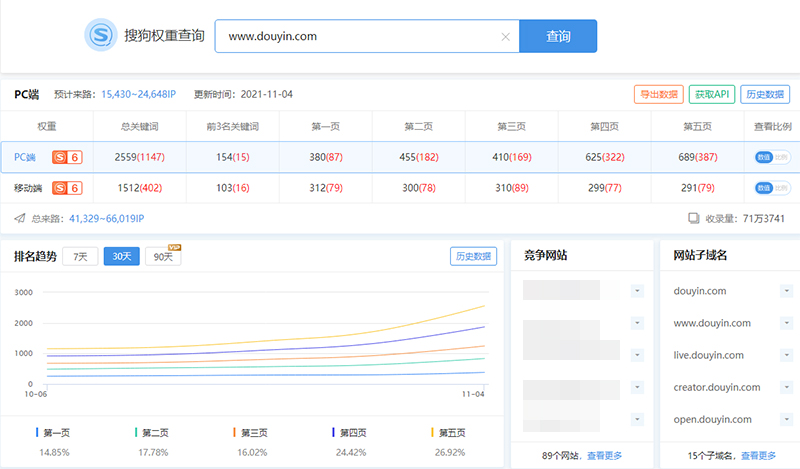The image size is (800, 469).
Task: Click the 15,430~24,648IP traffic link
Action: point(138,94)
